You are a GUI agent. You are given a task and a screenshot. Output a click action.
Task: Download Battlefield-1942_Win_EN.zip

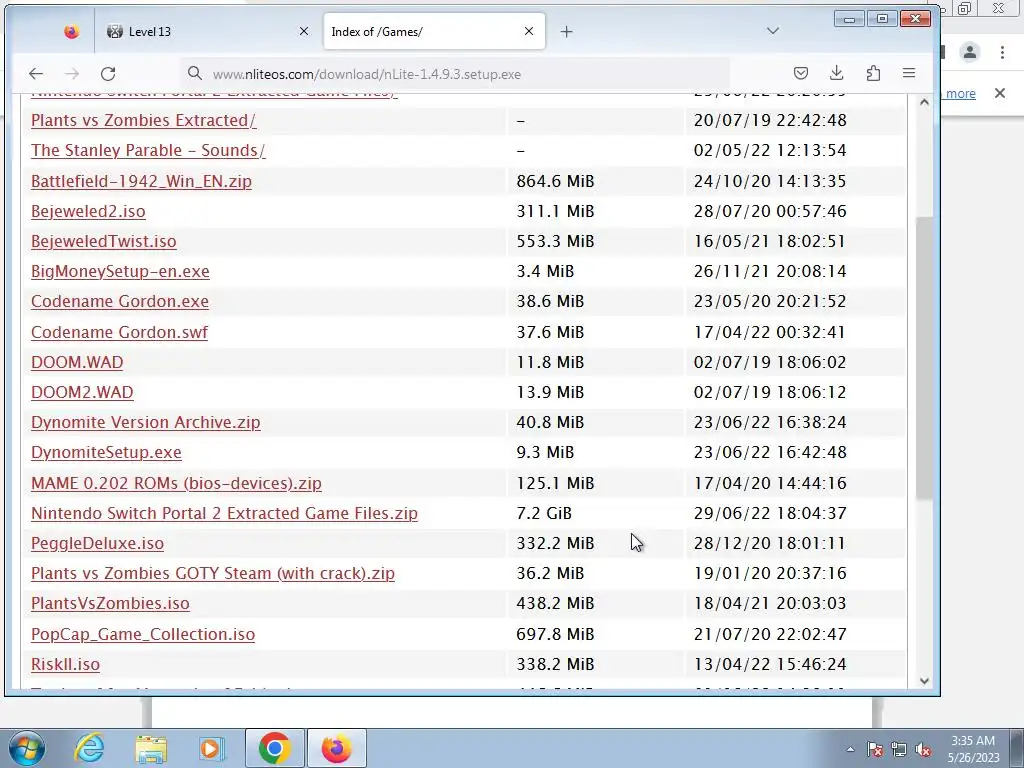tap(141, 181)
